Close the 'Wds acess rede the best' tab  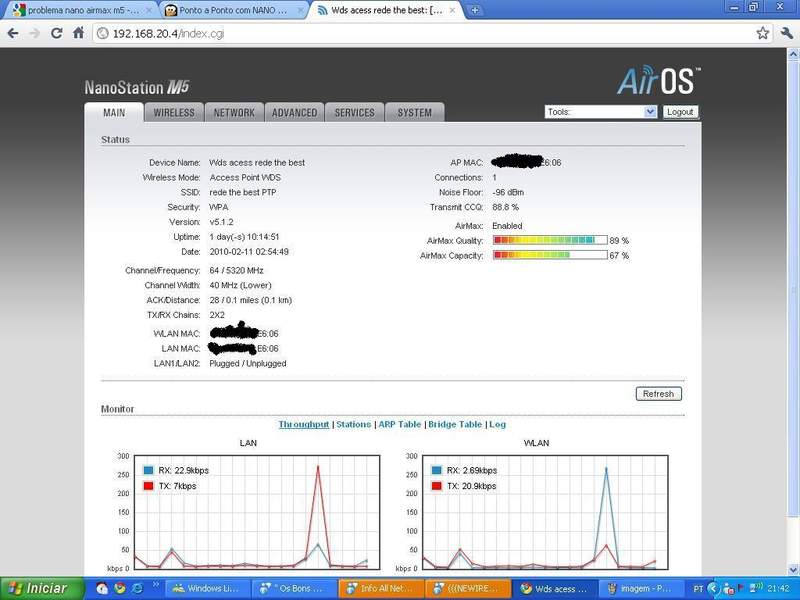click(452, 10)
